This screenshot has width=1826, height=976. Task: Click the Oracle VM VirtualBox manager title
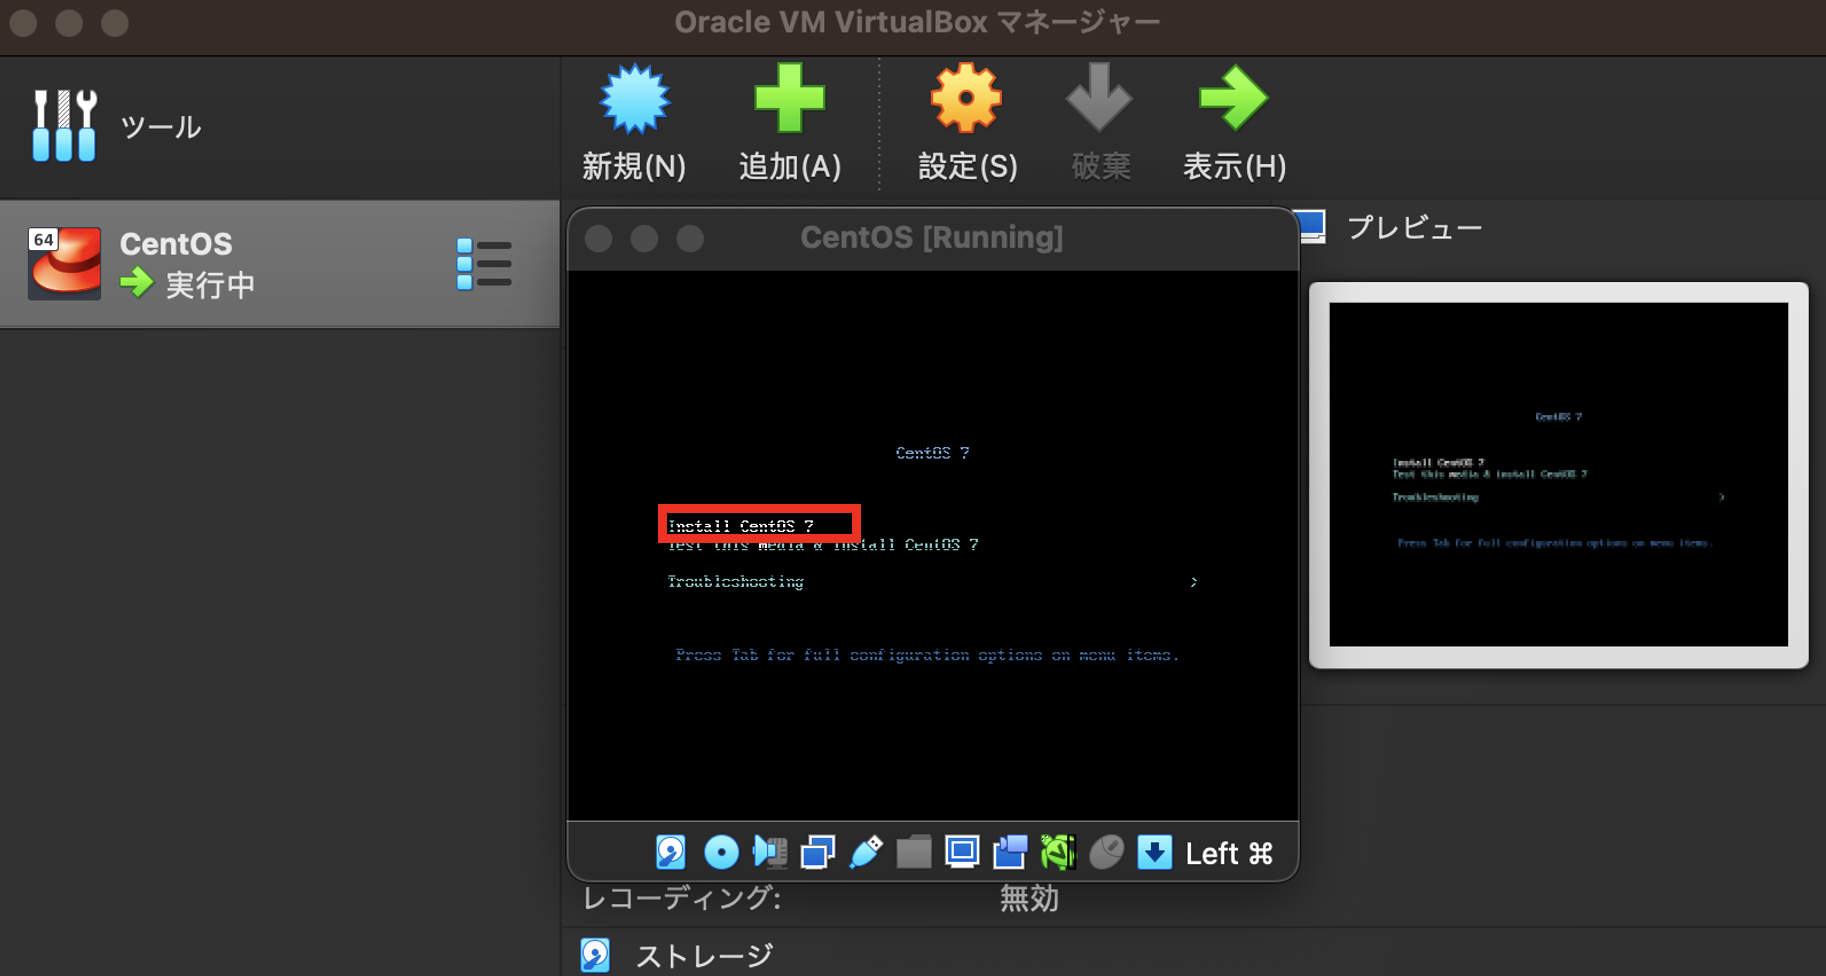coord(917,22)
